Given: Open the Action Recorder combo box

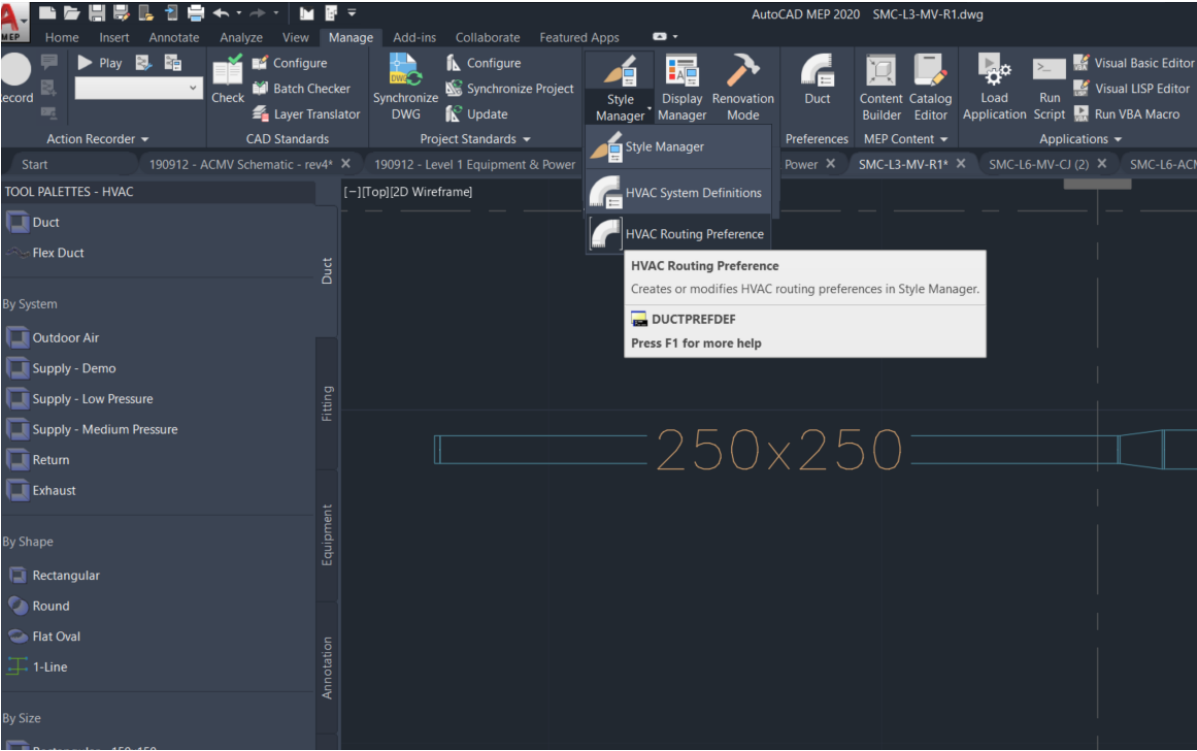Looking at the screenshot, I should point(137,88).
